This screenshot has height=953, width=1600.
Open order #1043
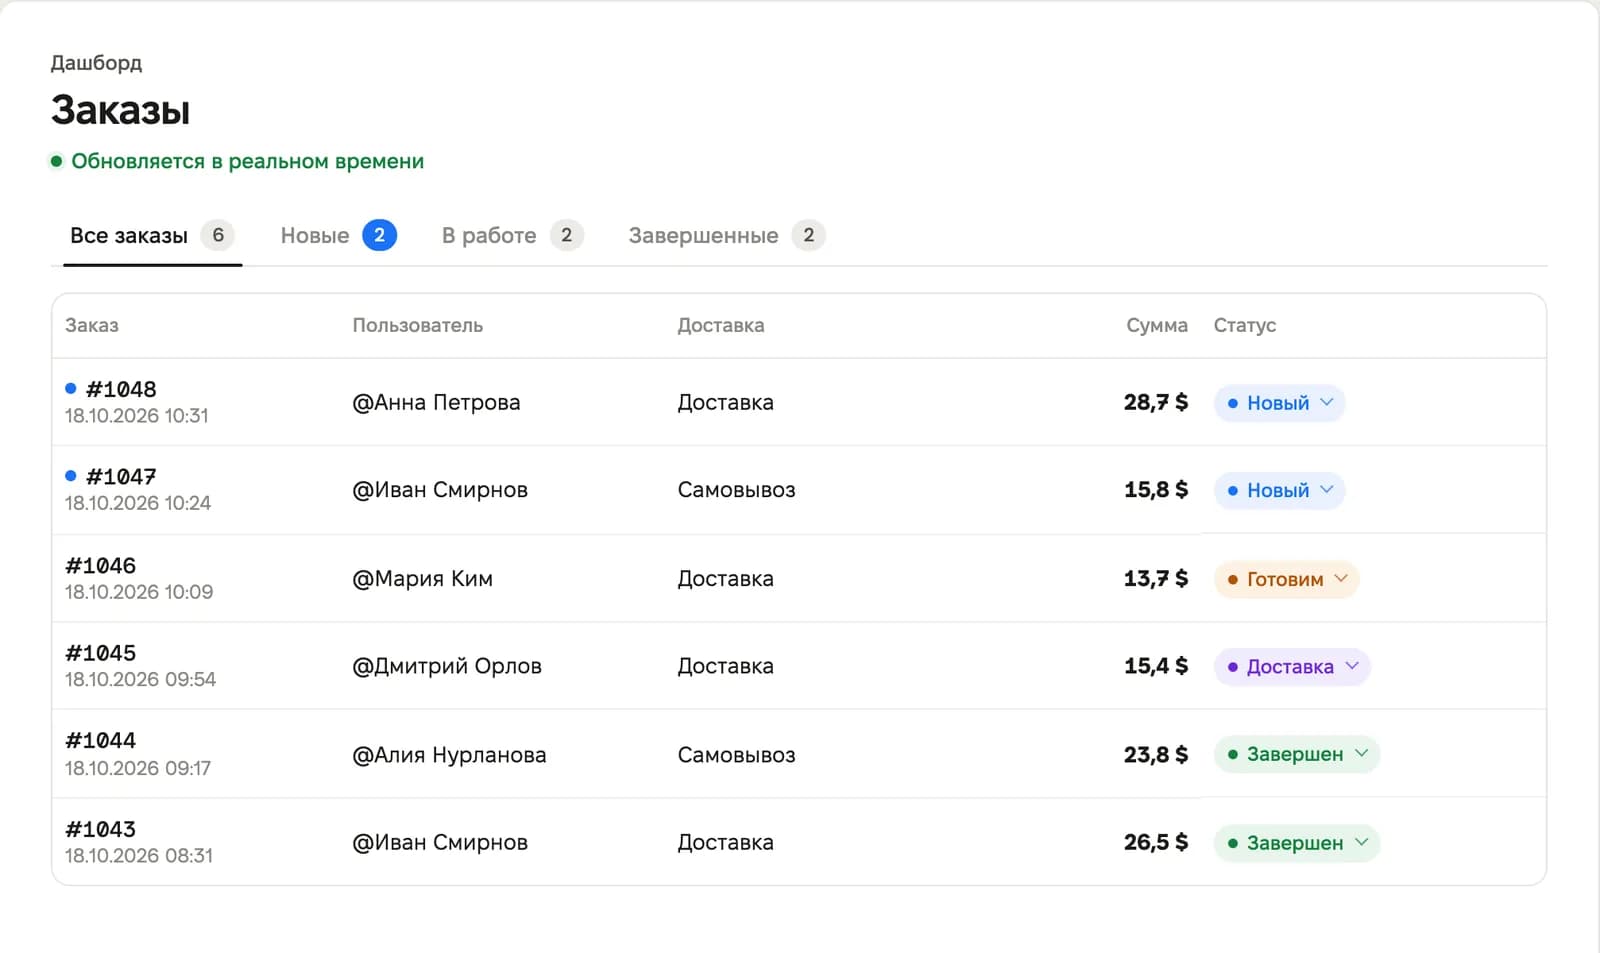[100, 830]
